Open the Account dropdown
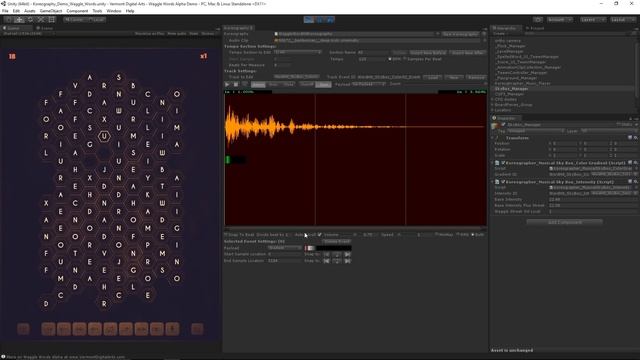This screenshot has width=640, height=360. pos(560,20)
